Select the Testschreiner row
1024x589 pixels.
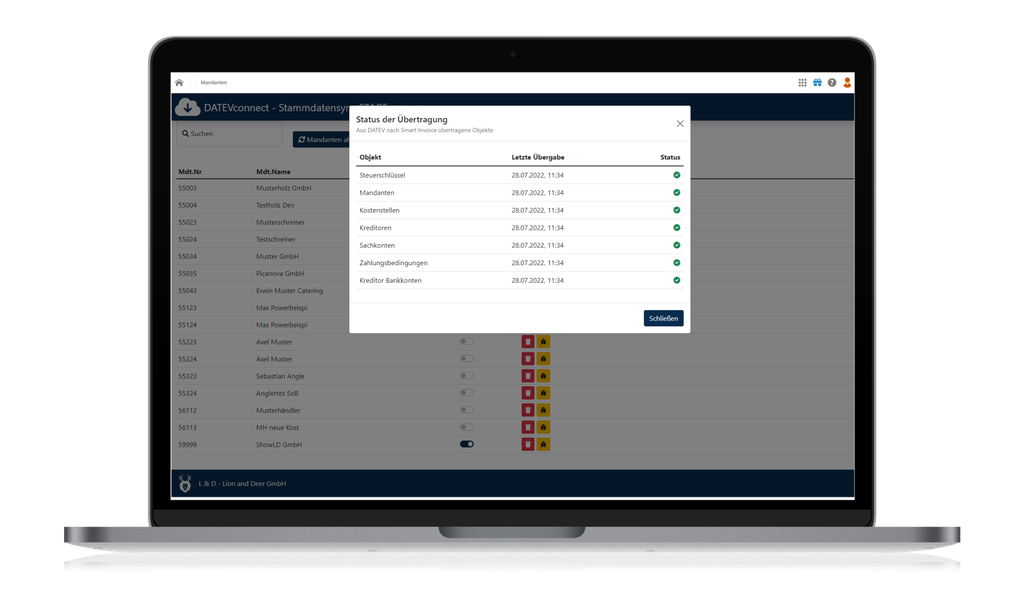coord(261,239)
